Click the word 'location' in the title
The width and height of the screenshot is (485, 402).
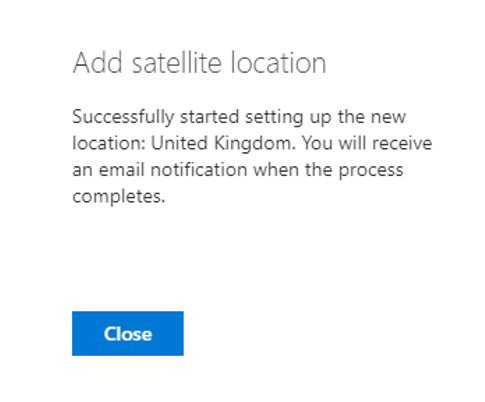tap(278, 63)
